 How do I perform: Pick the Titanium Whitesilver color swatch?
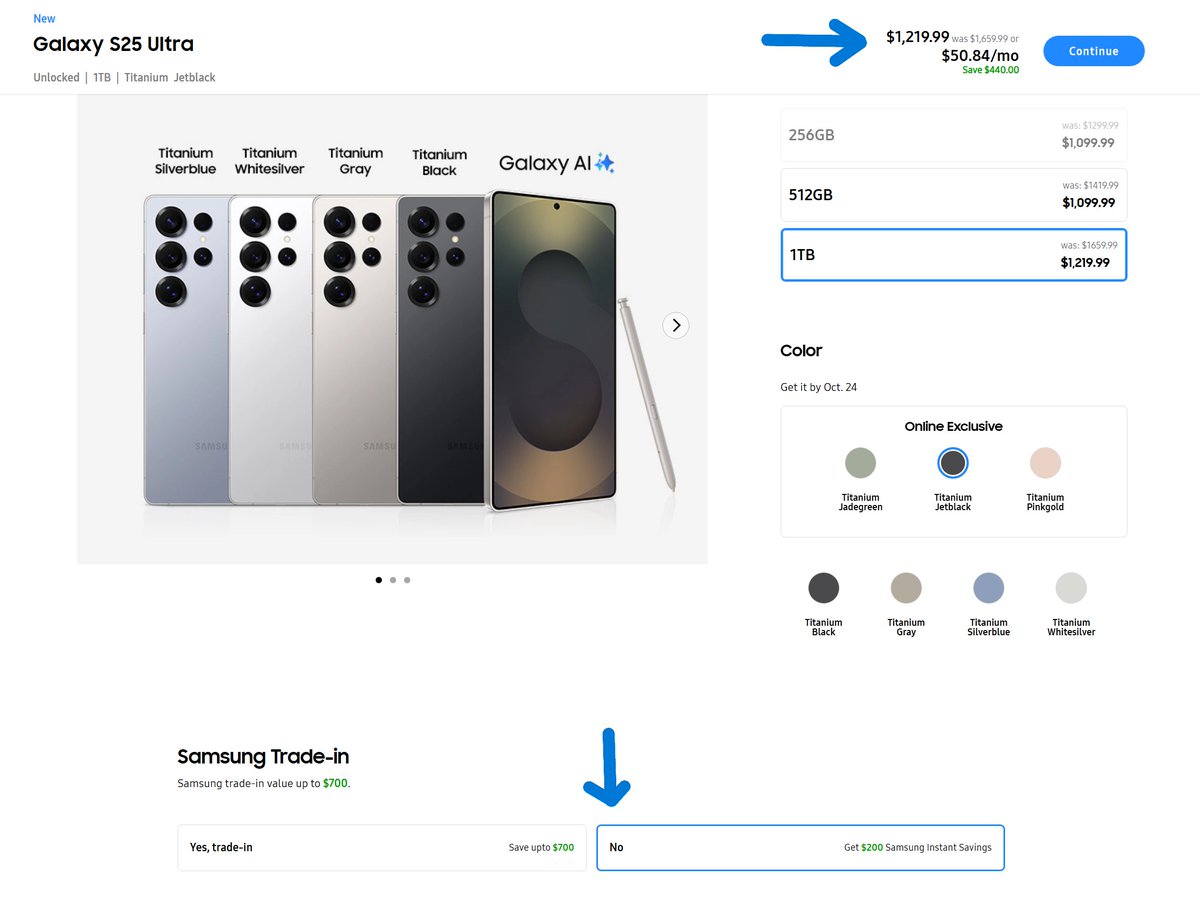[1071, 588]
